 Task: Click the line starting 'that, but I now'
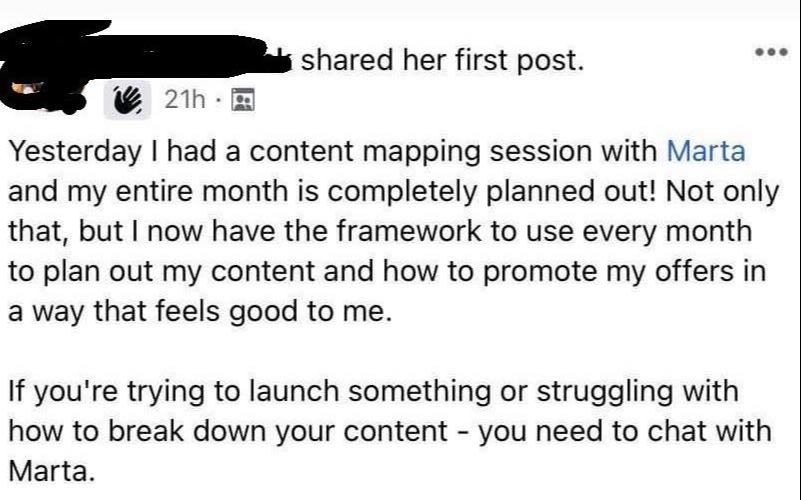pos(380,231)
